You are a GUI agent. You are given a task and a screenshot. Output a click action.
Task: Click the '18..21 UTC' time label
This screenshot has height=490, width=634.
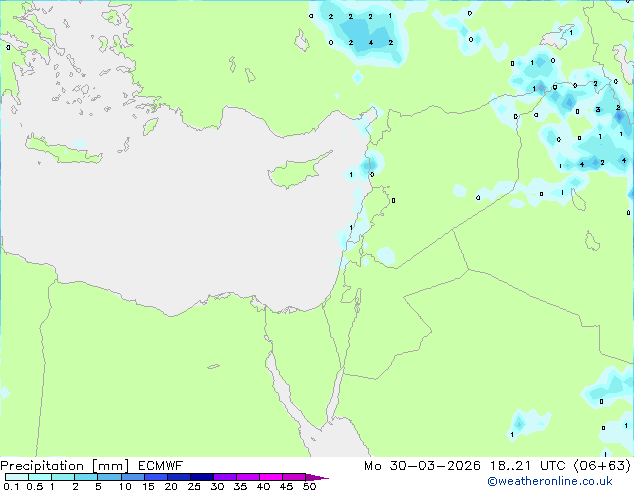click(528, 466)
